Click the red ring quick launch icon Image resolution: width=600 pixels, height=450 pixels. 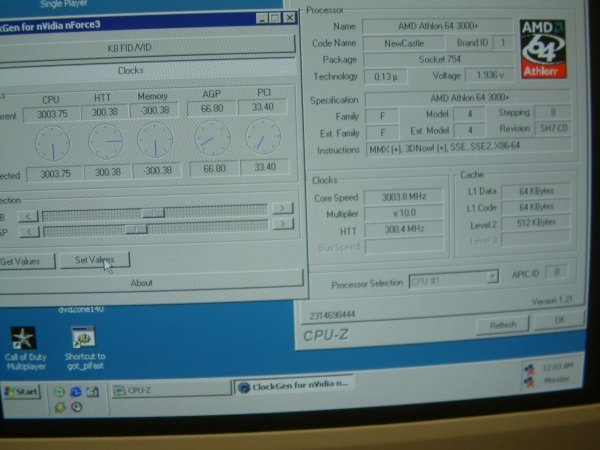(x=77, y=407)
